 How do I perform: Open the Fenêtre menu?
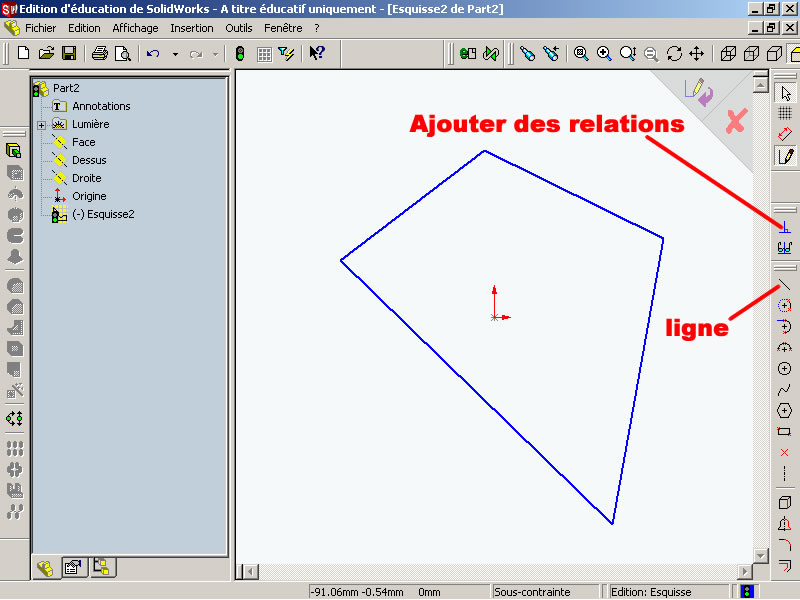pos(283,28)
